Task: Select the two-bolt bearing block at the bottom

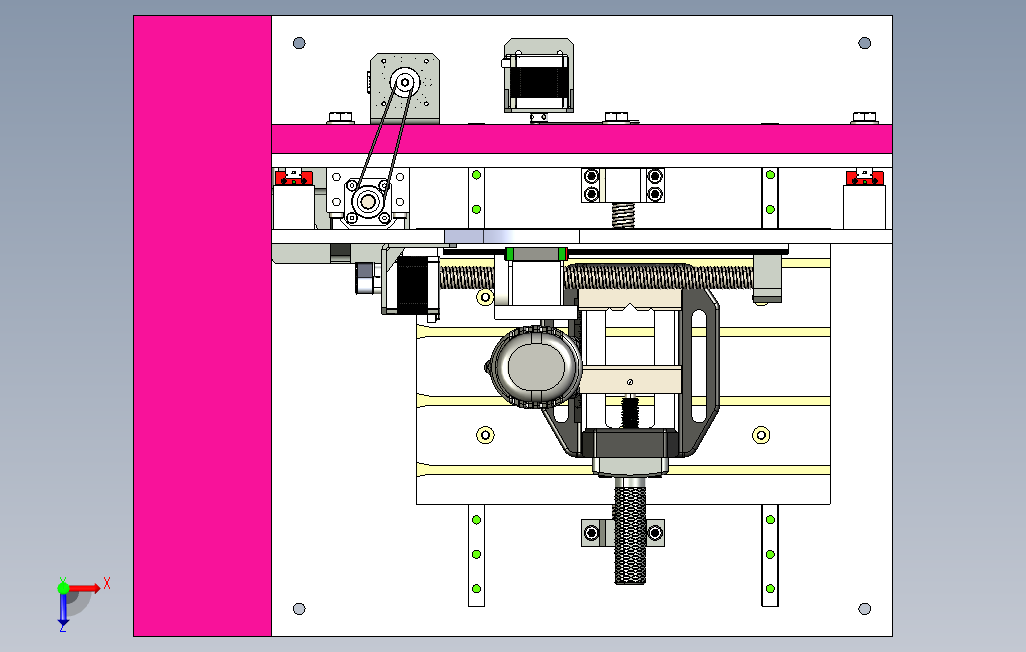Action: click(x=623, y=533)
